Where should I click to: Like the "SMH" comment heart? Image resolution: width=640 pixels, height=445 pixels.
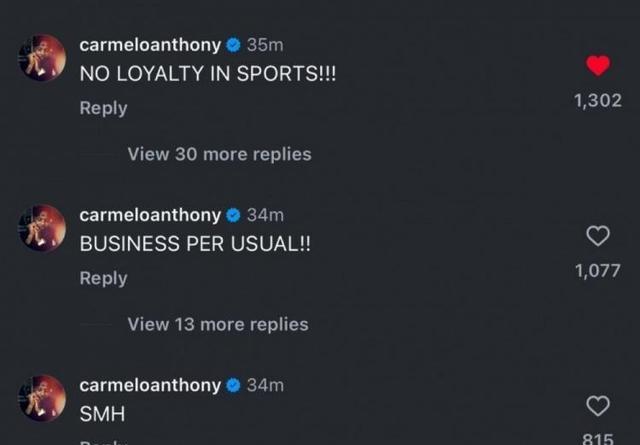(598, 406)
